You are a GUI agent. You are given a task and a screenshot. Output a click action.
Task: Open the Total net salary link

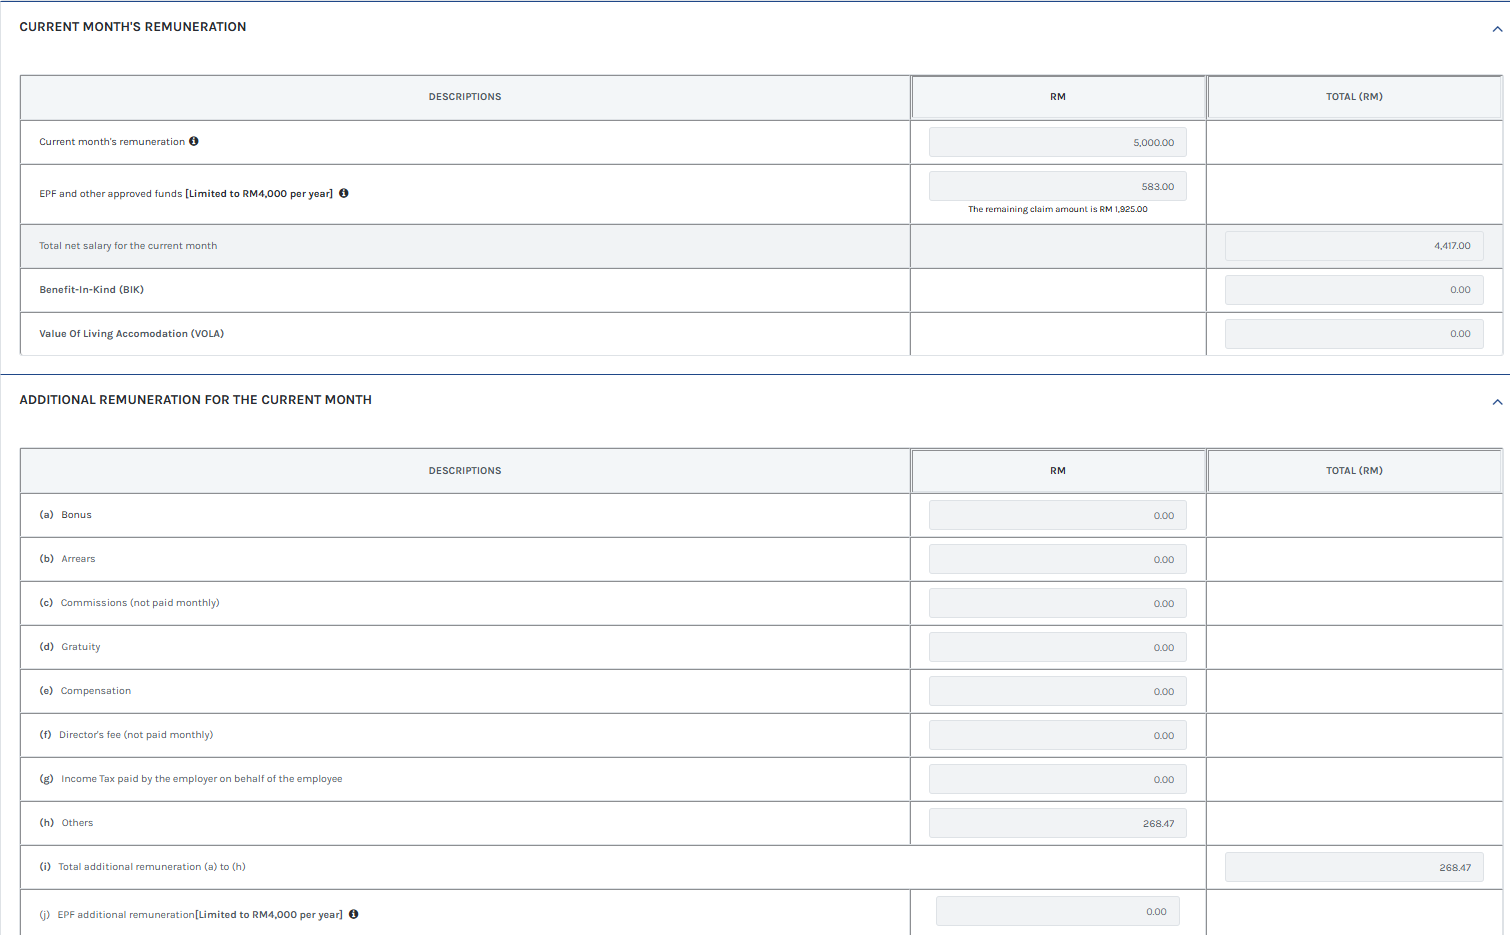pyautogui.click(x=128, y=245)
